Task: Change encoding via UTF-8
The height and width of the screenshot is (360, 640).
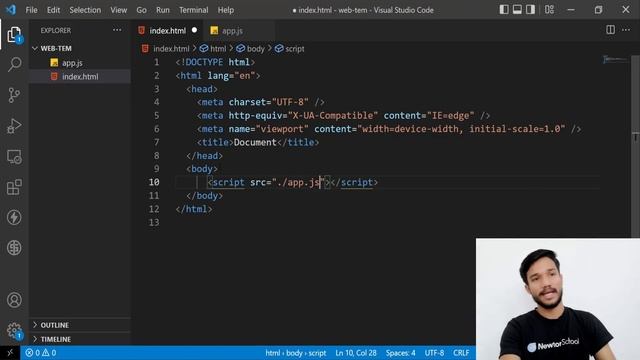Action: pyautogui.click(x=434, y=353)
